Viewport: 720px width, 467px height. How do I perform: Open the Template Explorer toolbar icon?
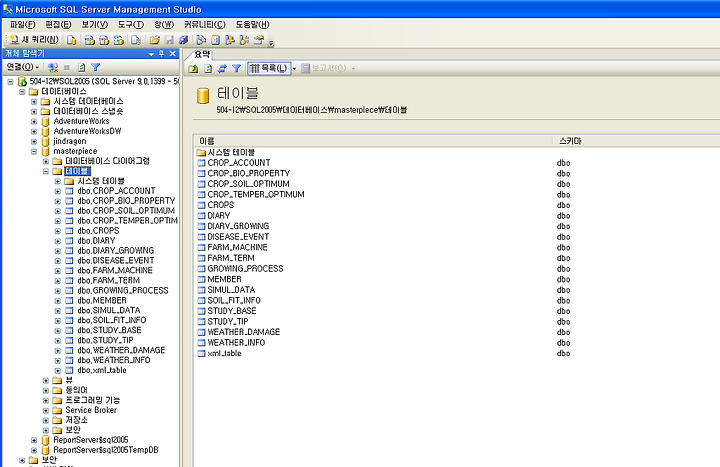click(x=244, y=40)
